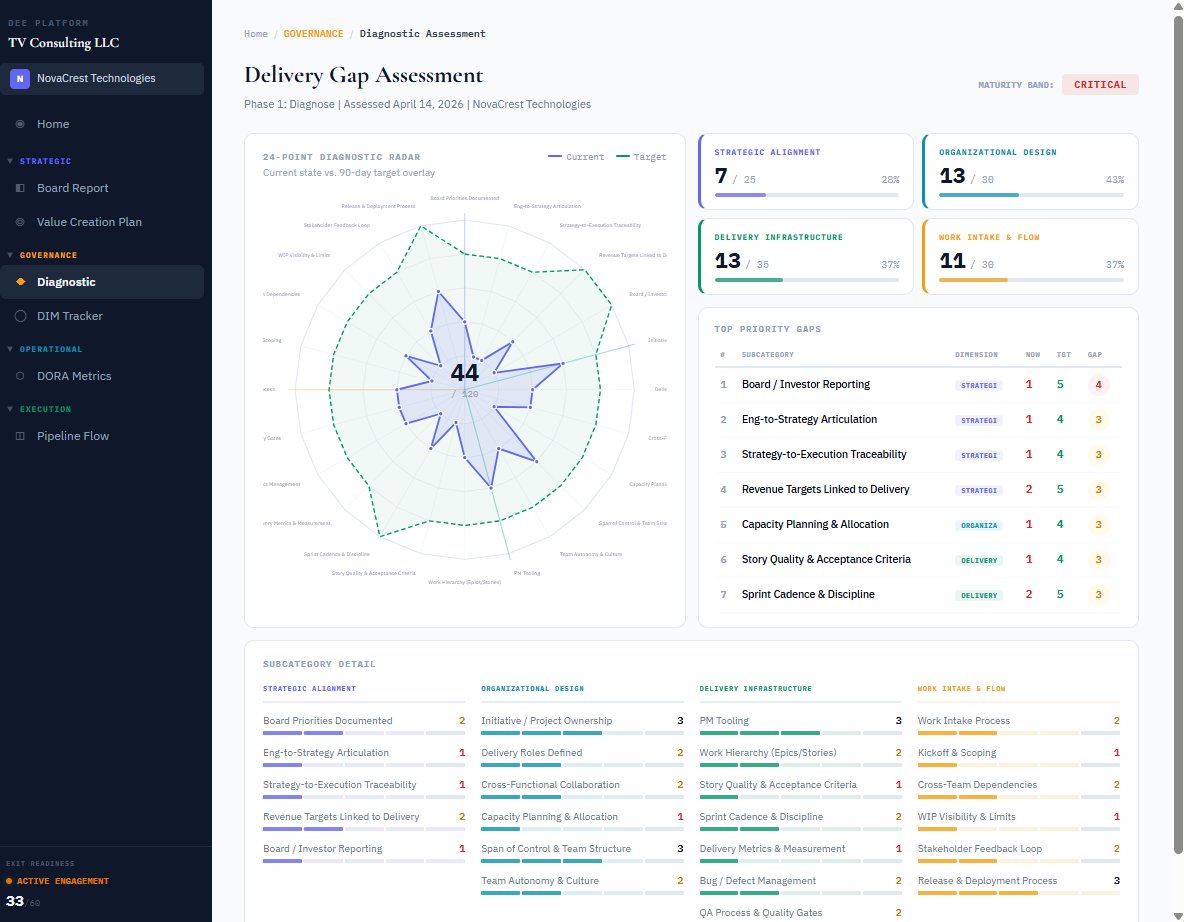This screenshot has width=1184, height=922.
Task: Click the Pipeline Flow icon
Action: (20, 436)
